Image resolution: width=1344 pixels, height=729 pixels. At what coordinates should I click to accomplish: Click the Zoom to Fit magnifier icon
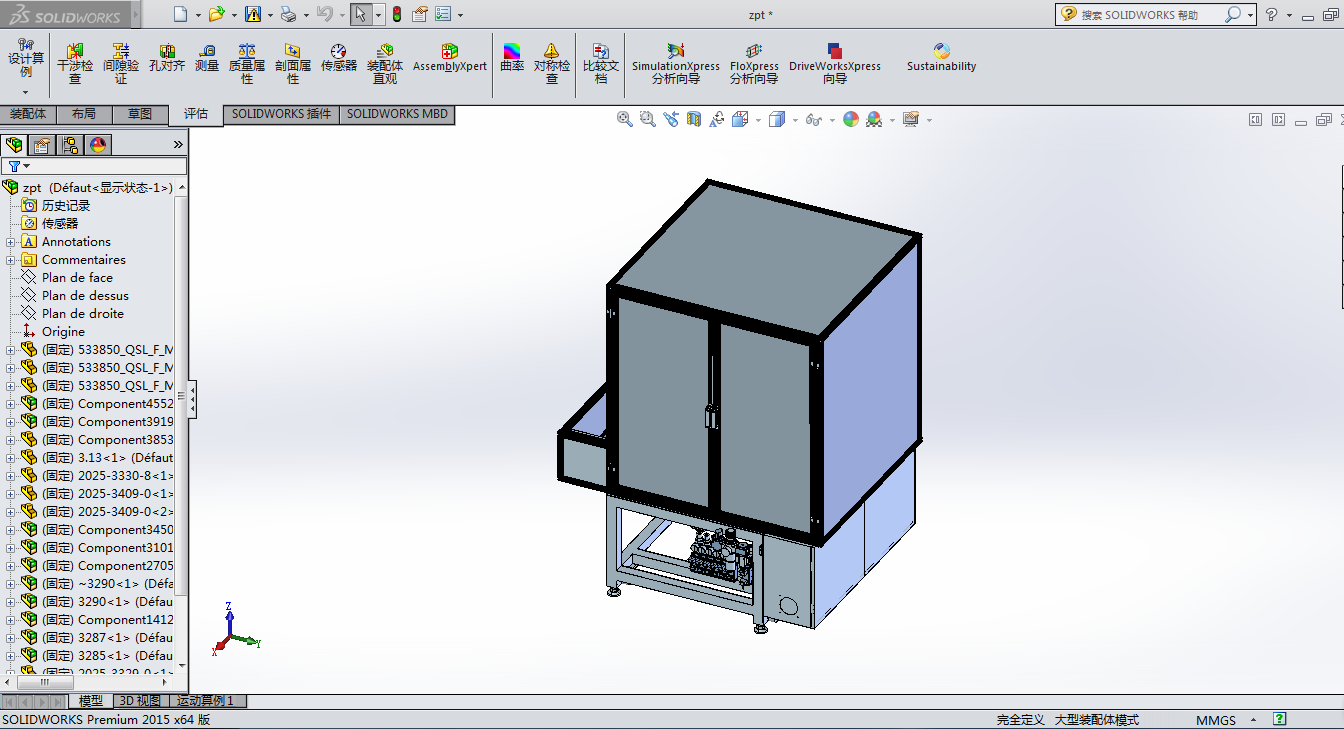pos(625,120)
